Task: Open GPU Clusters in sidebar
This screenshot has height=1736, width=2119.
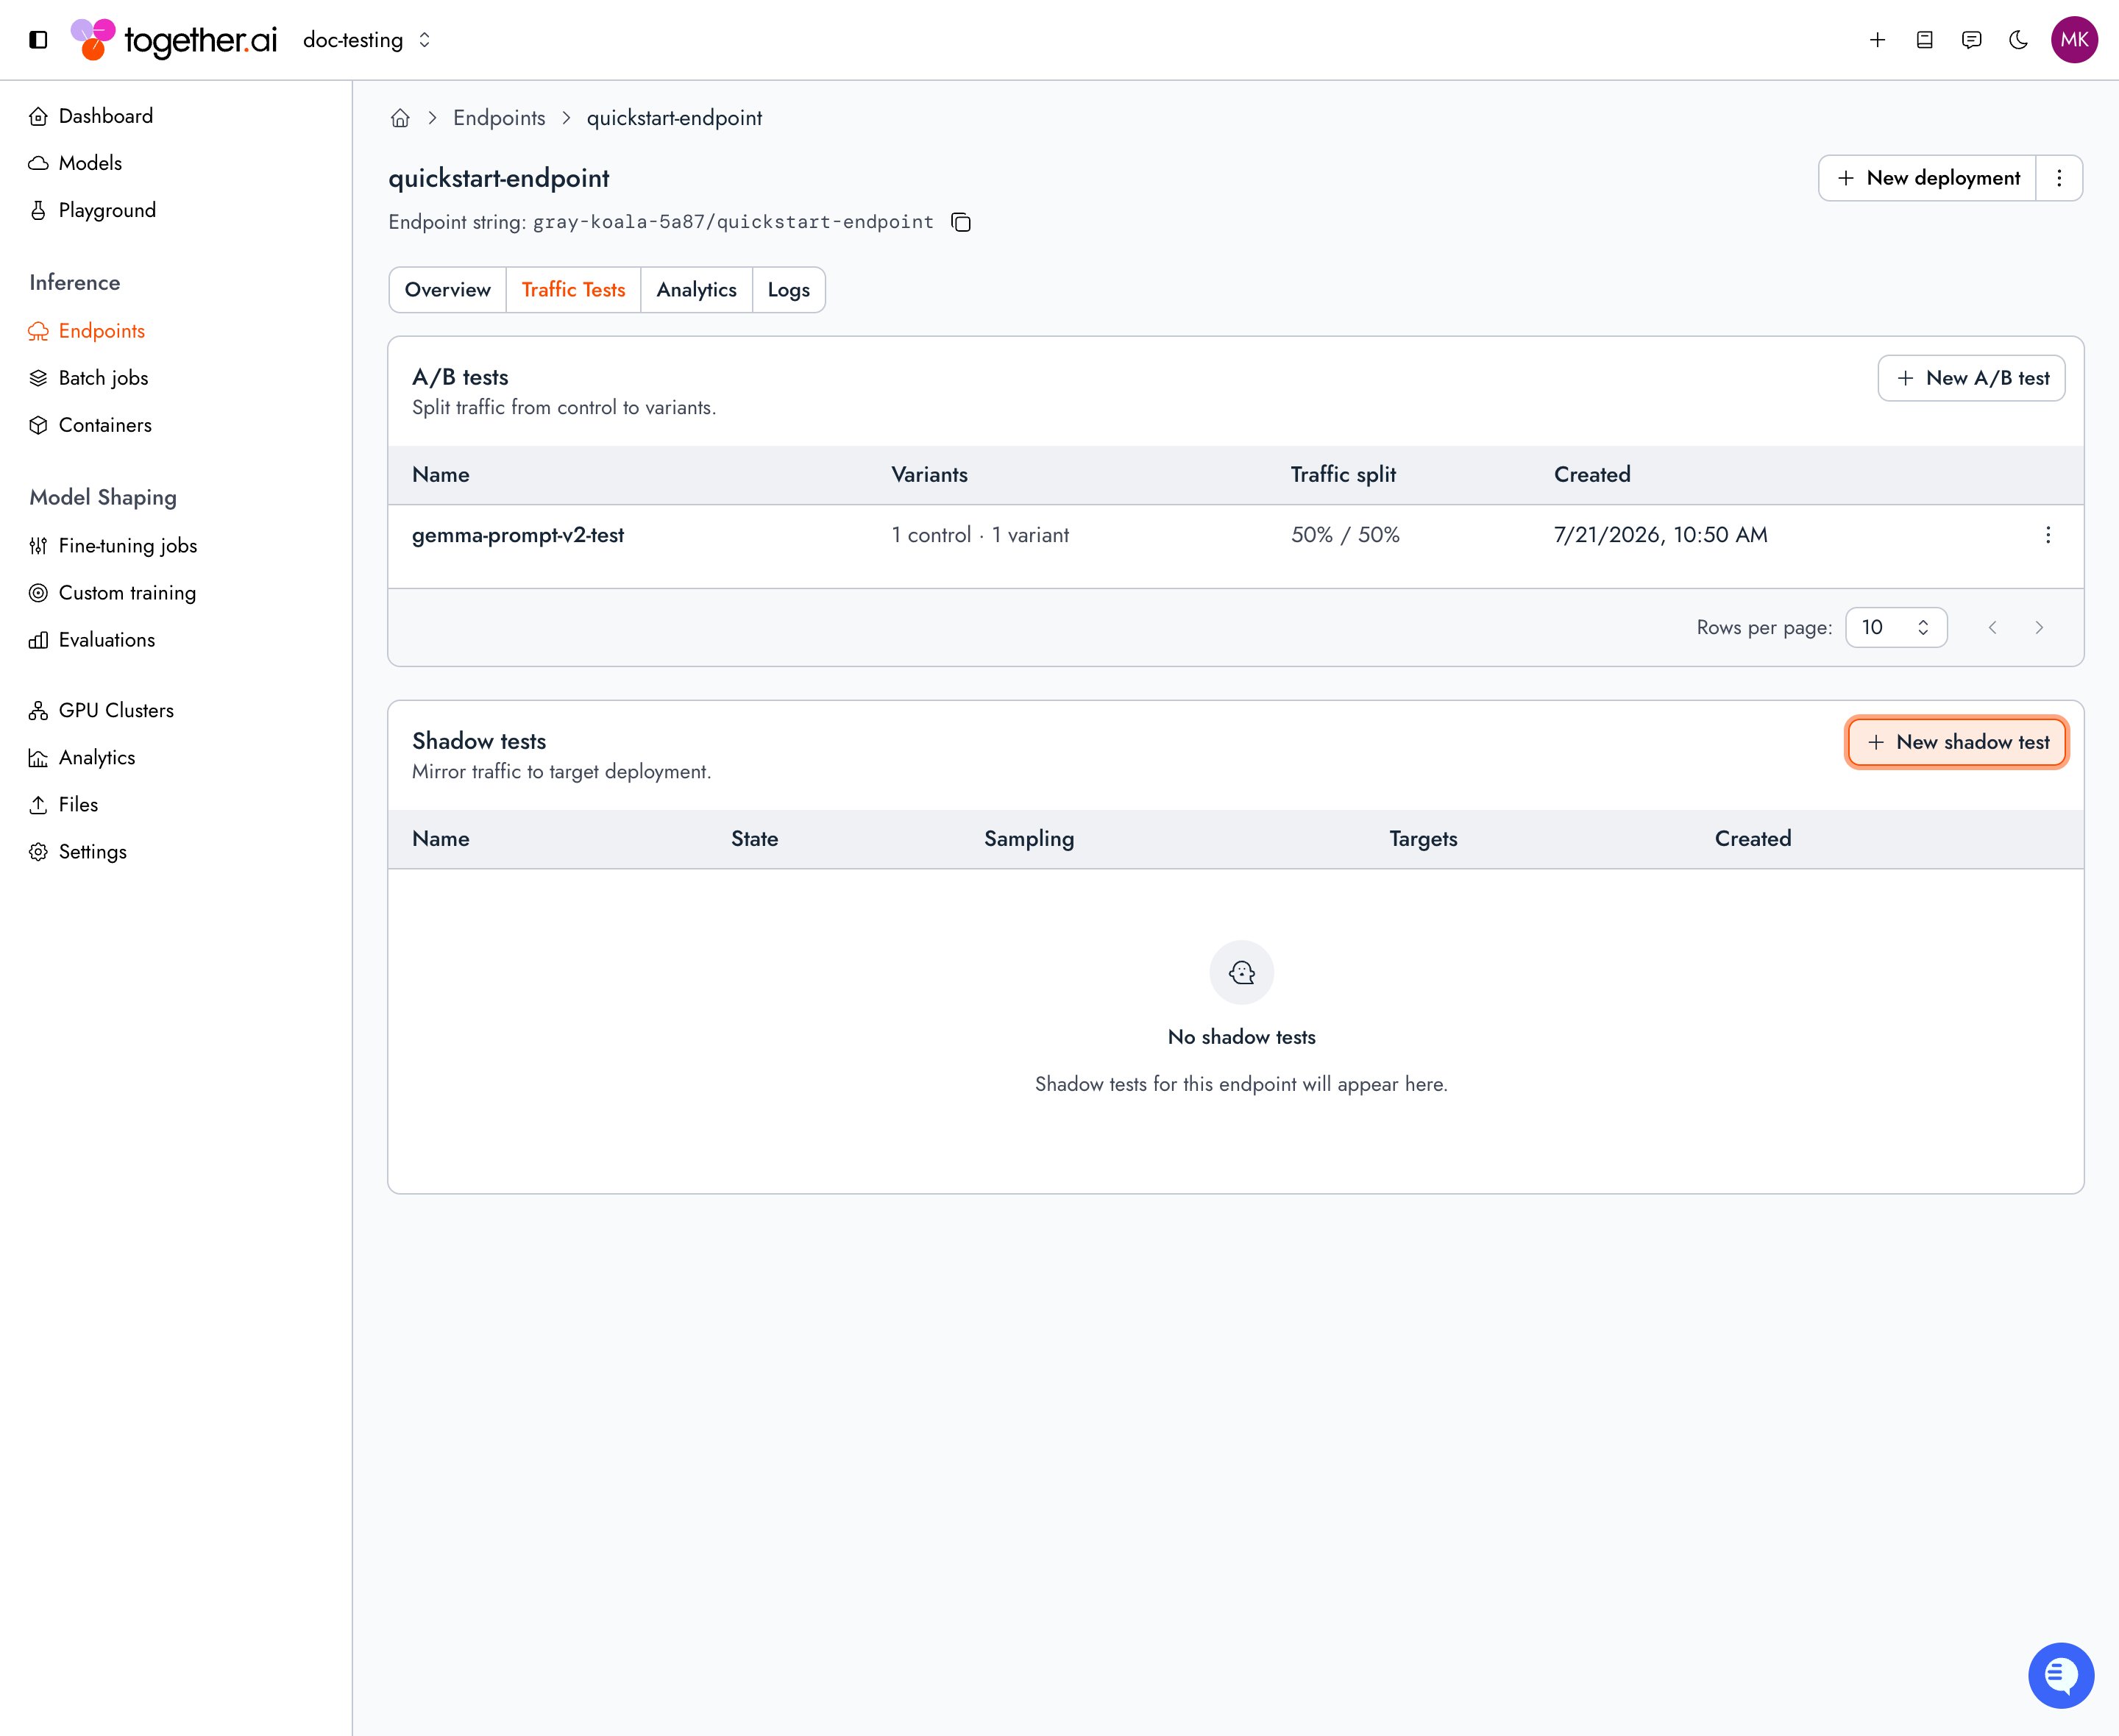Action: point(101,710)
